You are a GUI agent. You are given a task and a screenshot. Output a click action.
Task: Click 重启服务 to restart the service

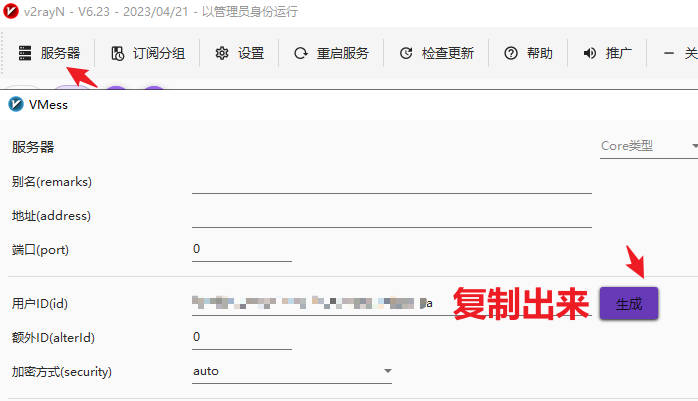click(332, 53)
